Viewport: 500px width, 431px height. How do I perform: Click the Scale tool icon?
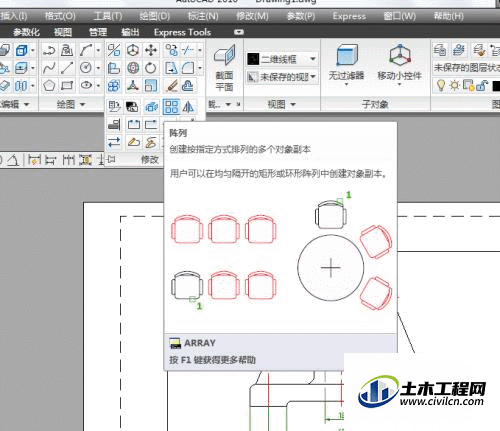(151, 86)
